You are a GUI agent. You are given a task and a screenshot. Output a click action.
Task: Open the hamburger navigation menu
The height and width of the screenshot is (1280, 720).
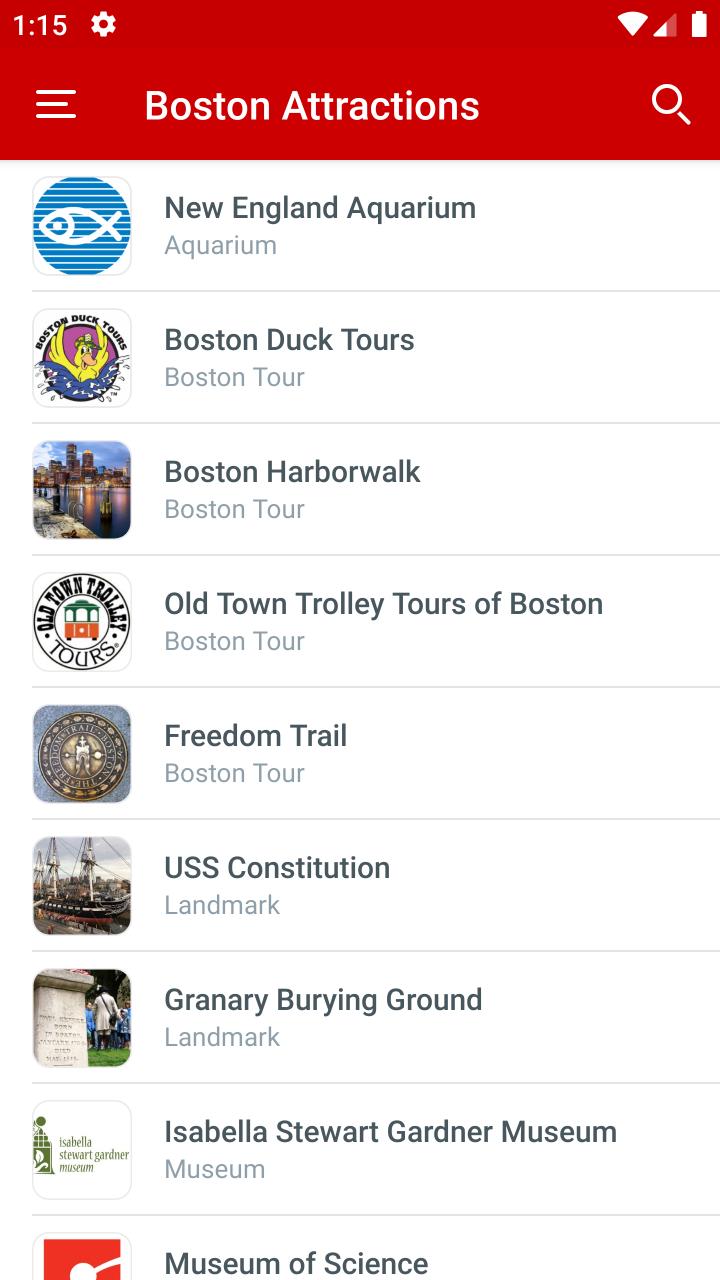tap(56, 105)
